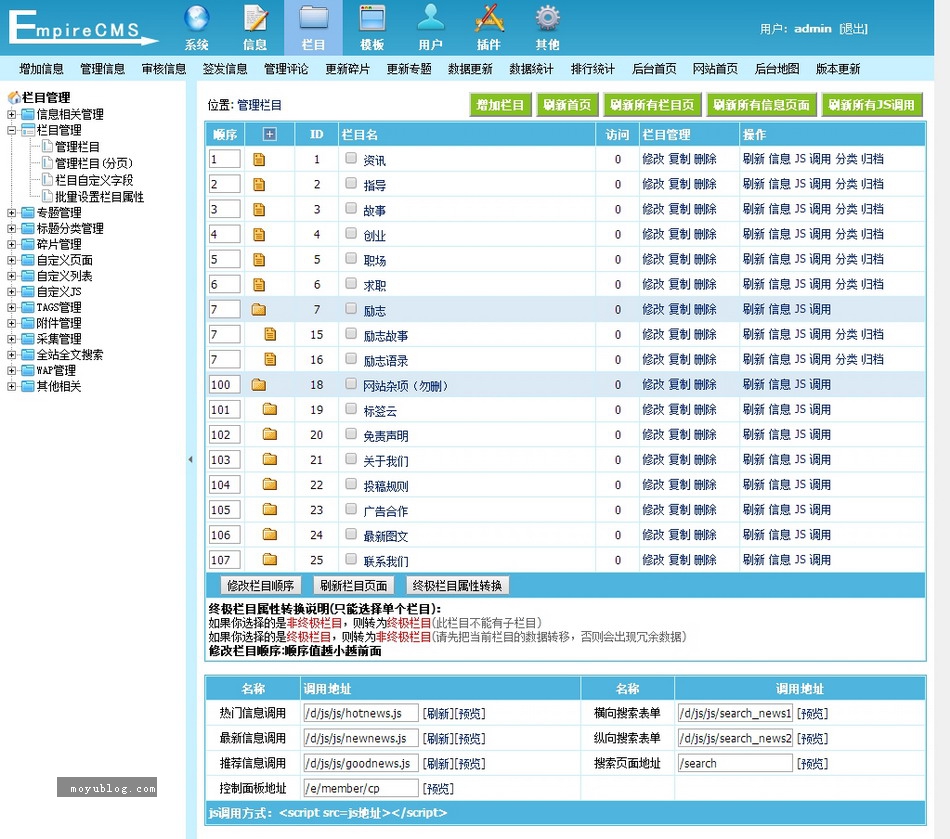Check the box for 指导 column
The width and height of the screenshot is (950, 839).
[x=351, y=183]
